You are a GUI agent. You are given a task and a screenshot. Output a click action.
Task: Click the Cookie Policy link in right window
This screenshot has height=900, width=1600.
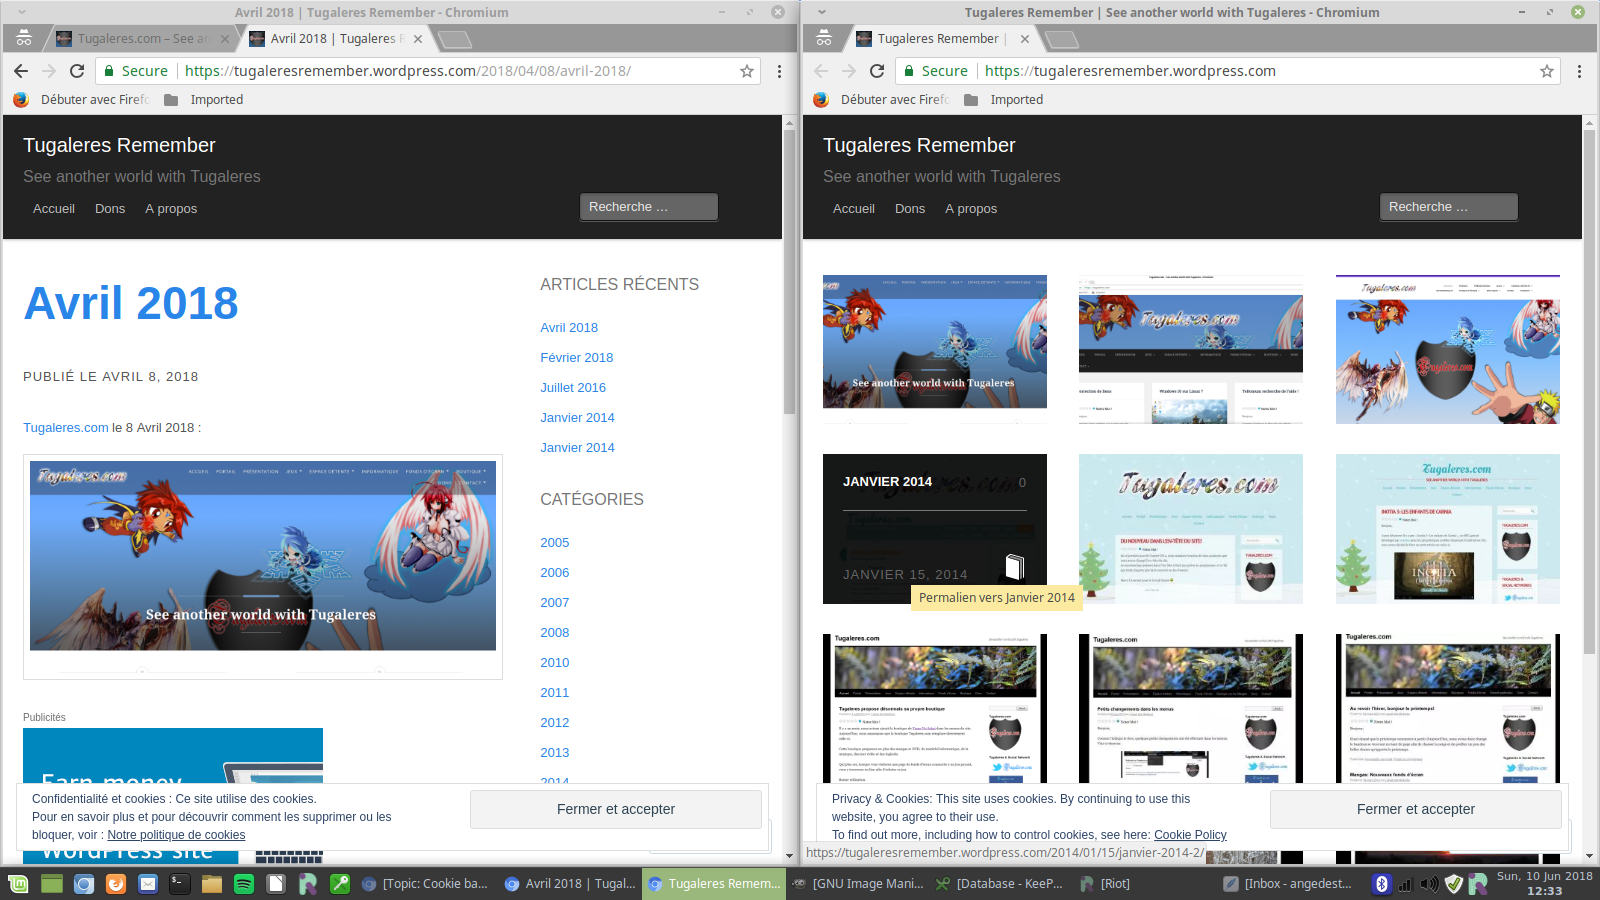point(1189,835)
